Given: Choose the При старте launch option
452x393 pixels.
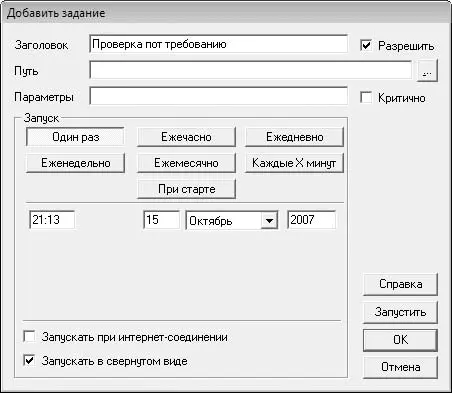Looking at the screenshot, I should pos(186,189).
